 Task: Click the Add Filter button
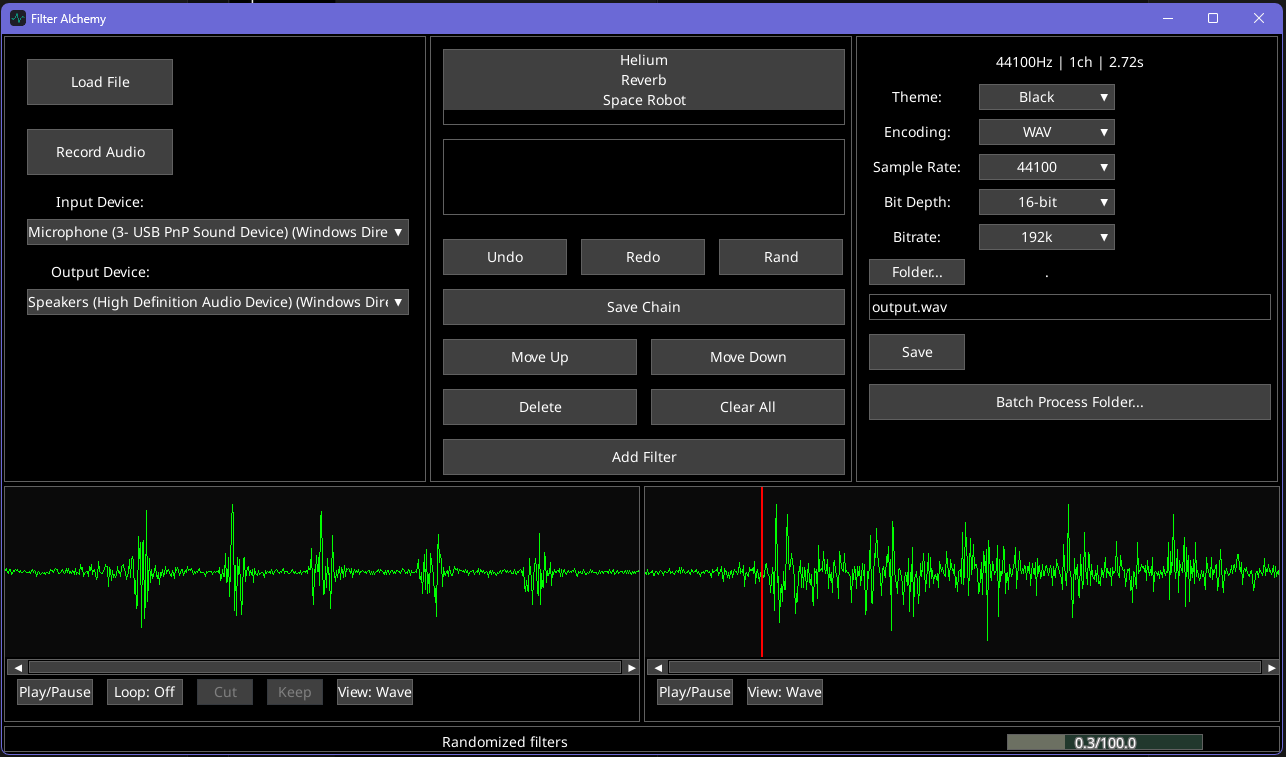tap(643, 457)
